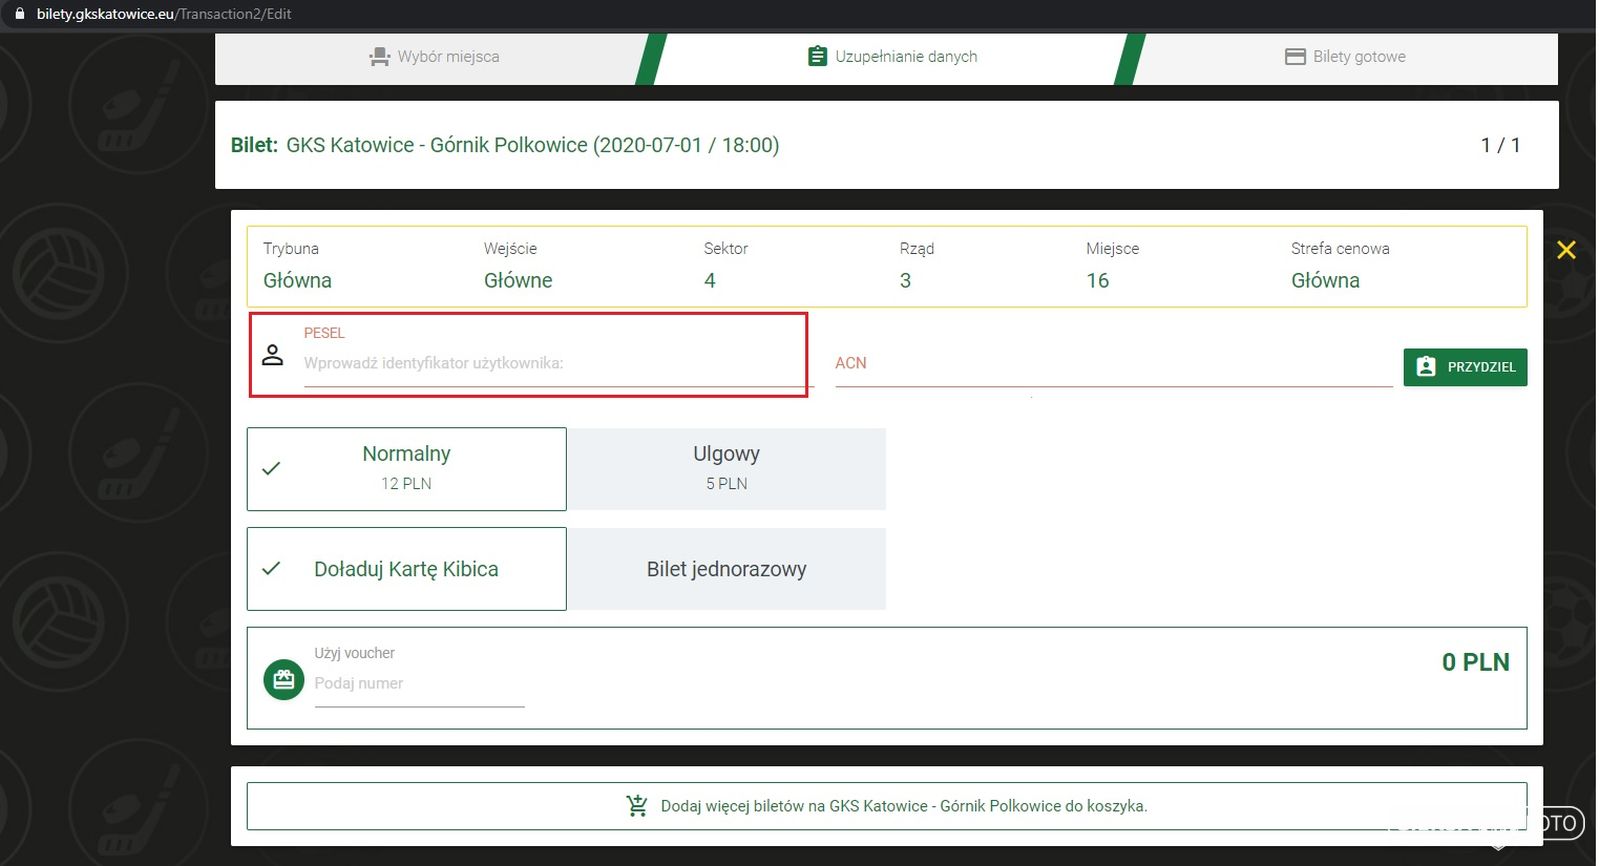Click the Bilet match title text
The height and width of the screenshot is (866, 1600).
[505, 145]
